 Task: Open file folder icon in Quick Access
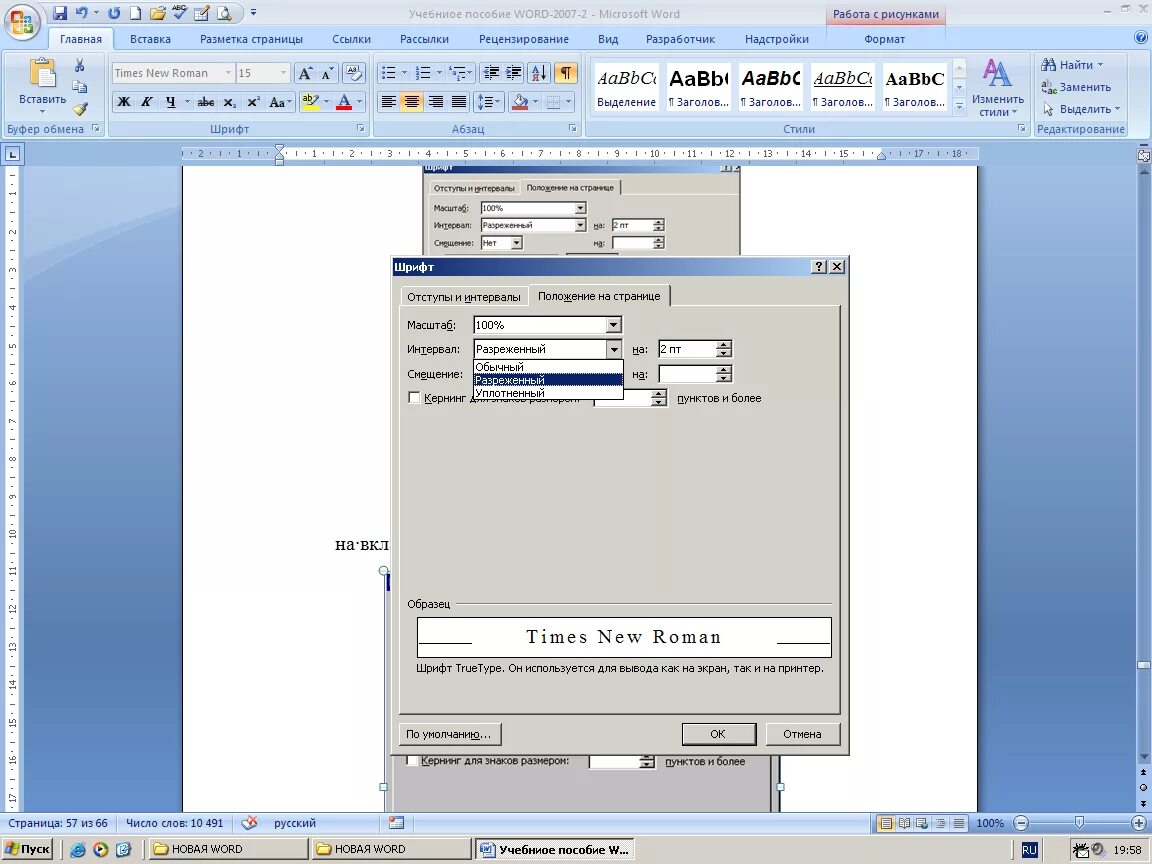(x=157, y=13)
